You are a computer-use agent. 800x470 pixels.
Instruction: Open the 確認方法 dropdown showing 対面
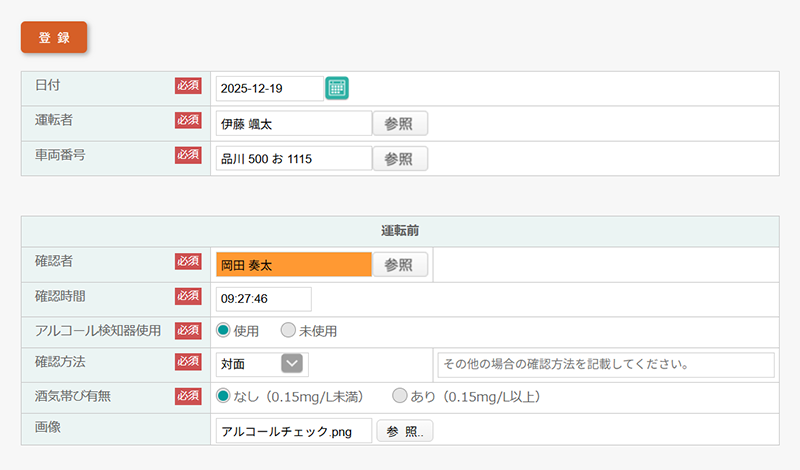(262, 365)
